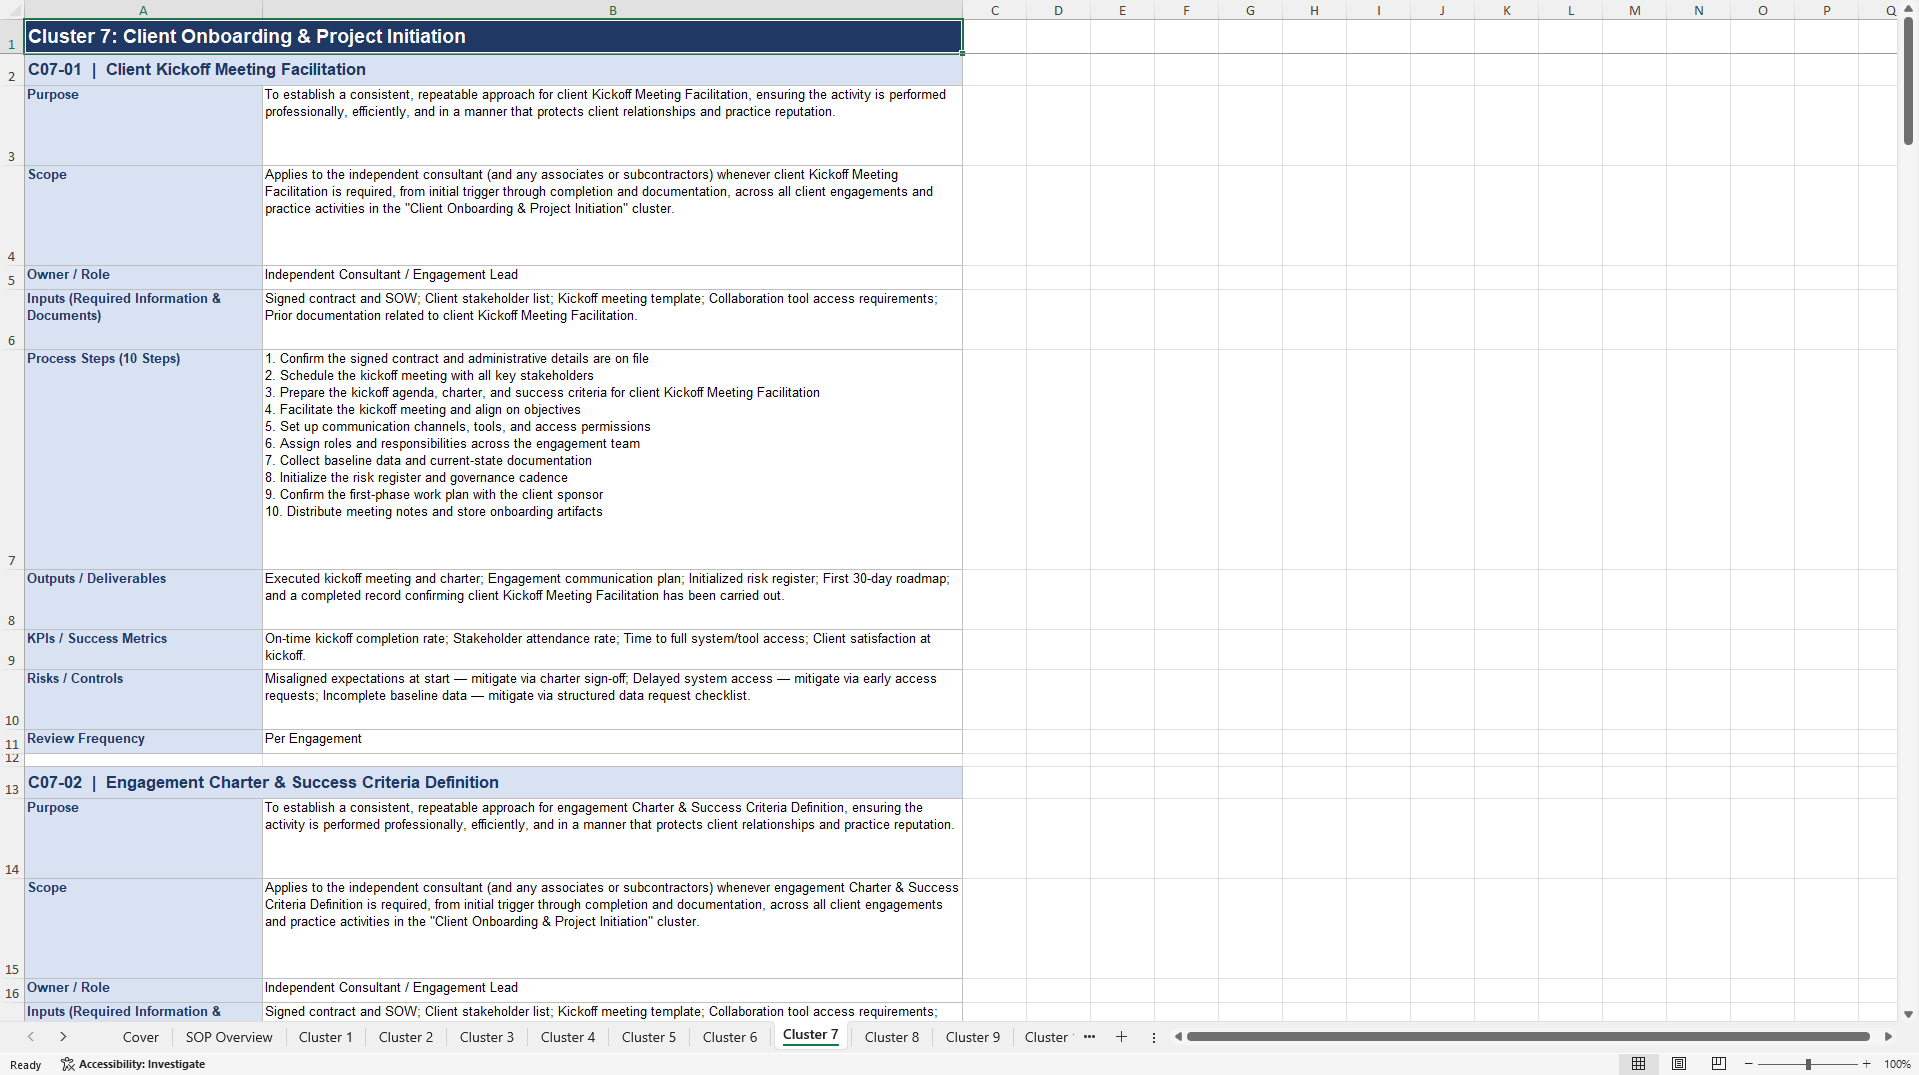
Task: Select the active Cluster 7 tab
Action: coord(811,1035)
